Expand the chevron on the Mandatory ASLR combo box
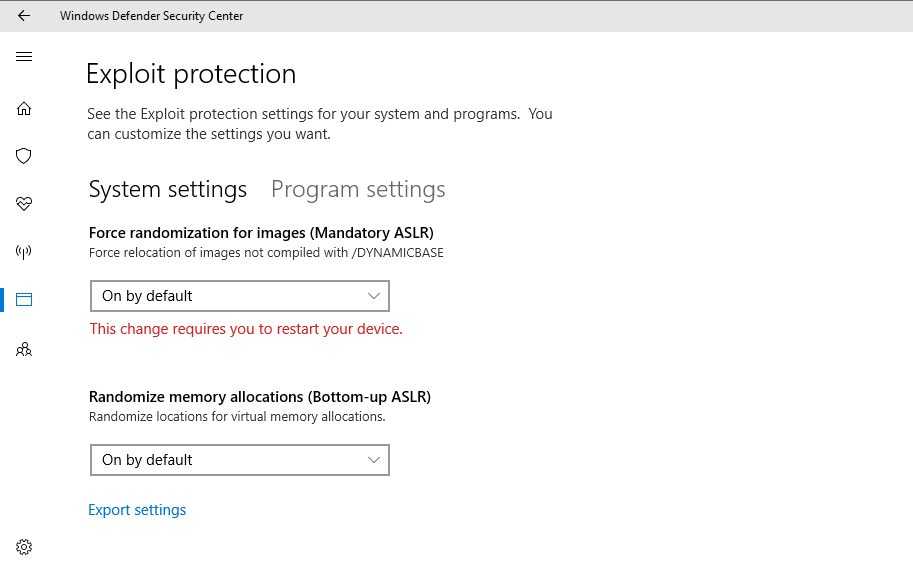Image resolution: width=913 pixels, height=575 pixels. point(374,296)
